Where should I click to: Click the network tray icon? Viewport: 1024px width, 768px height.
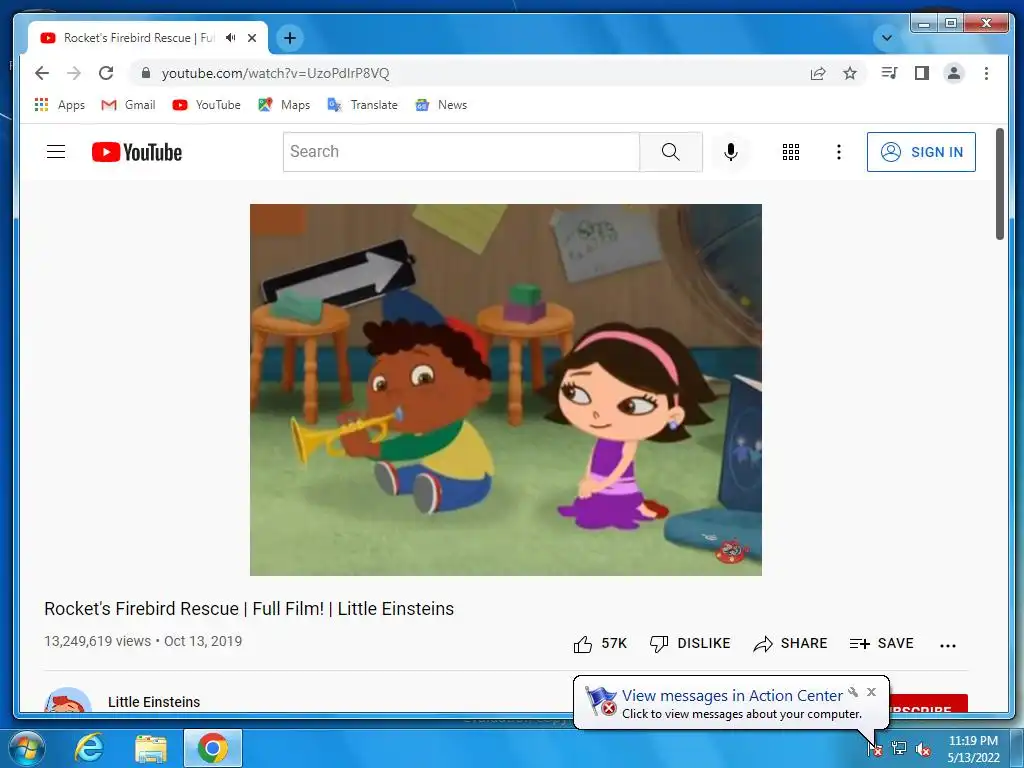pos(899,748)
